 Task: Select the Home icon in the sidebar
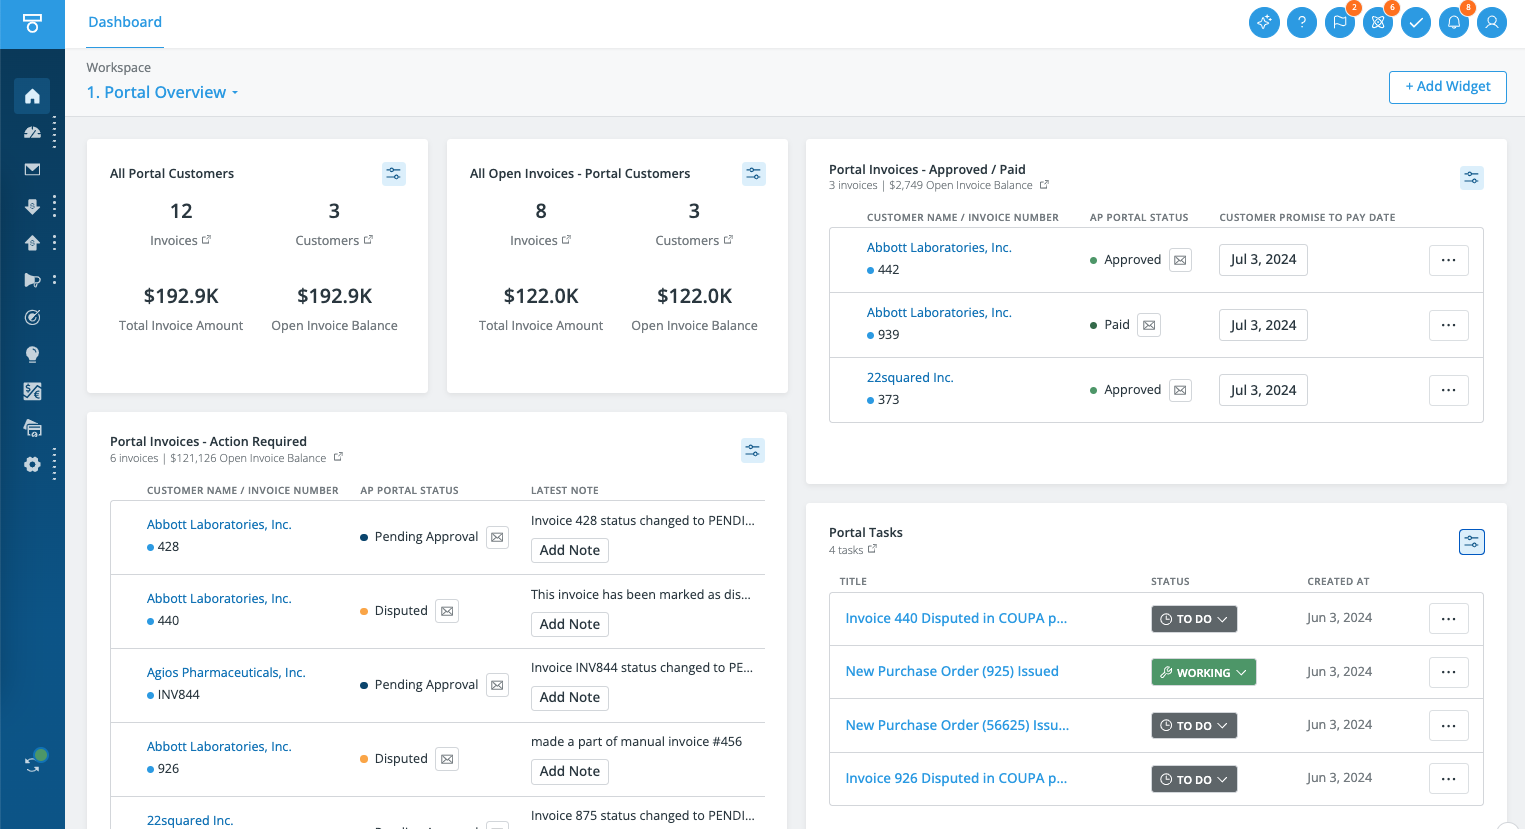pyautogui.click(x=33, y=96)
